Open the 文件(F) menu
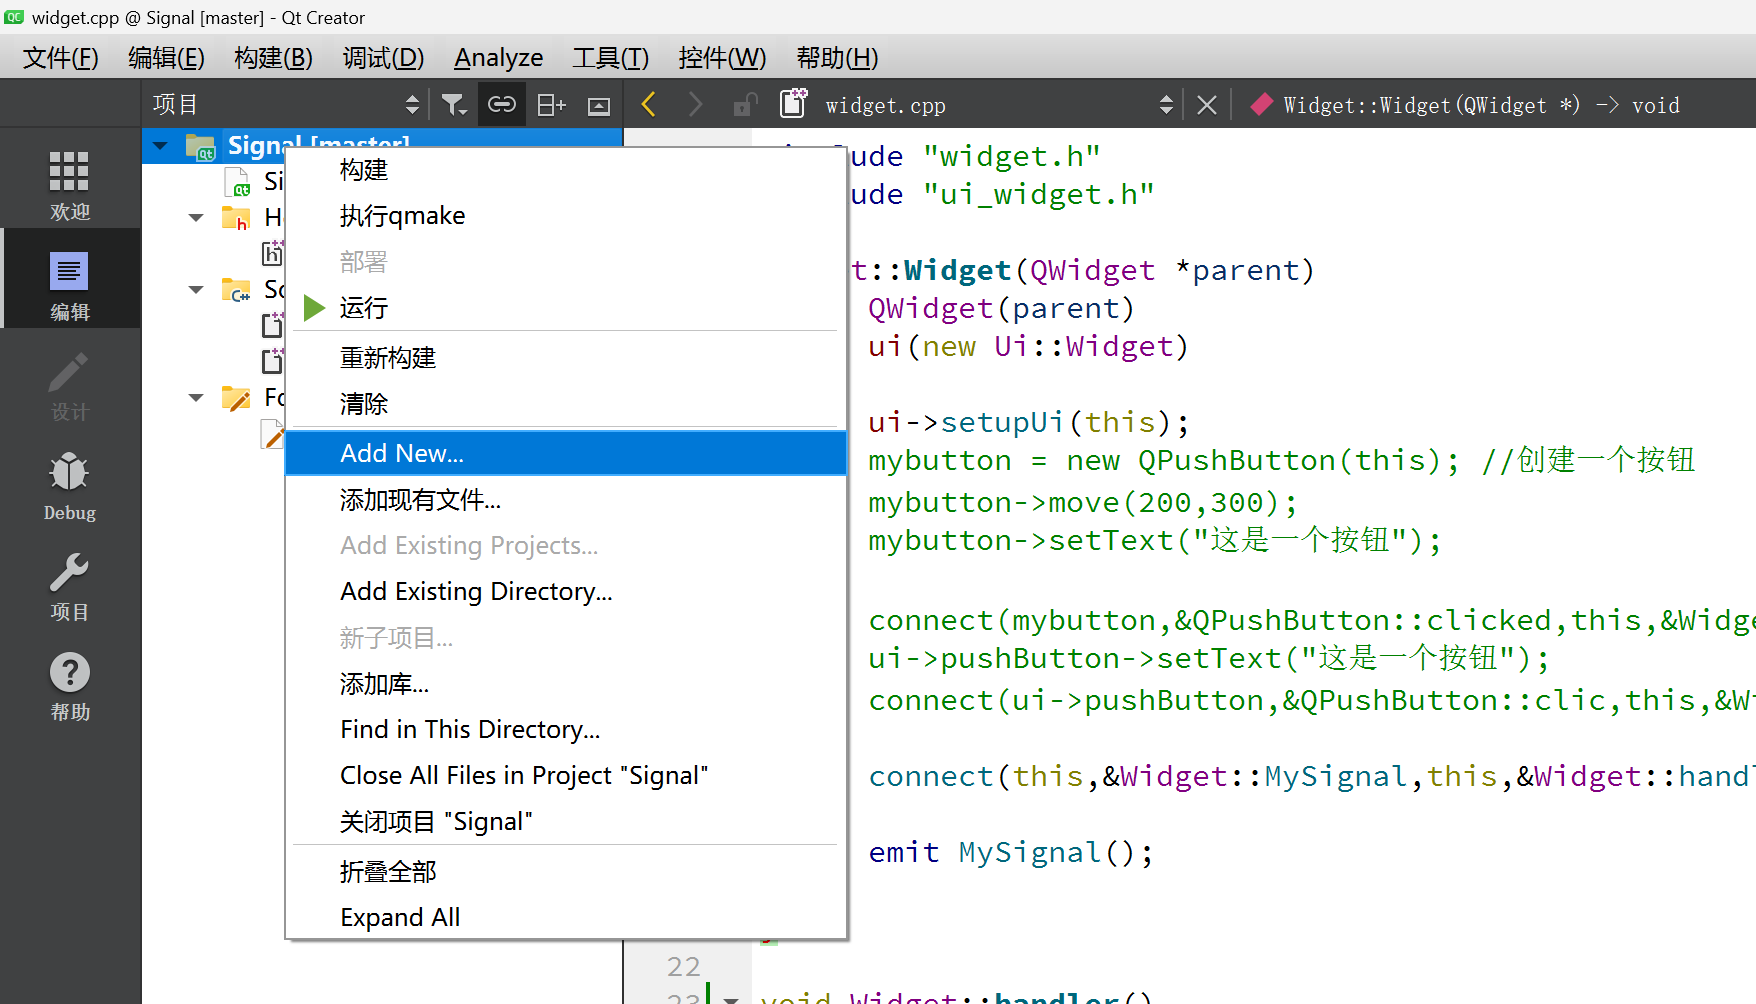This screenshot has width=1756, height=1004. coord(60,57)
